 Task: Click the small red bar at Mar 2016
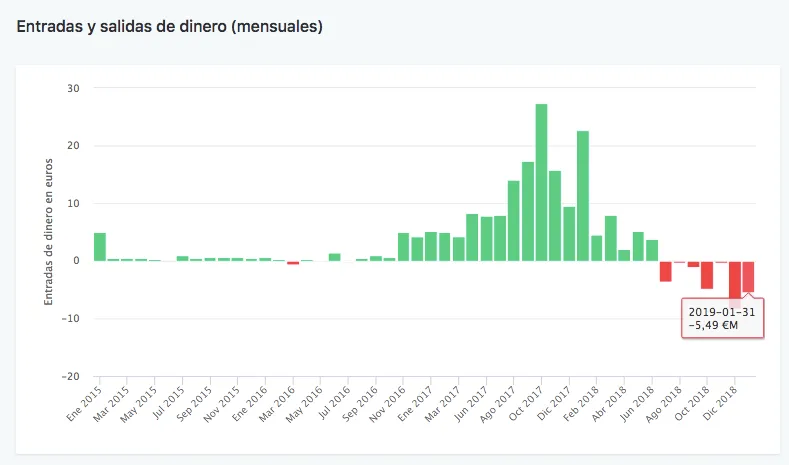[x=293, y=262]
